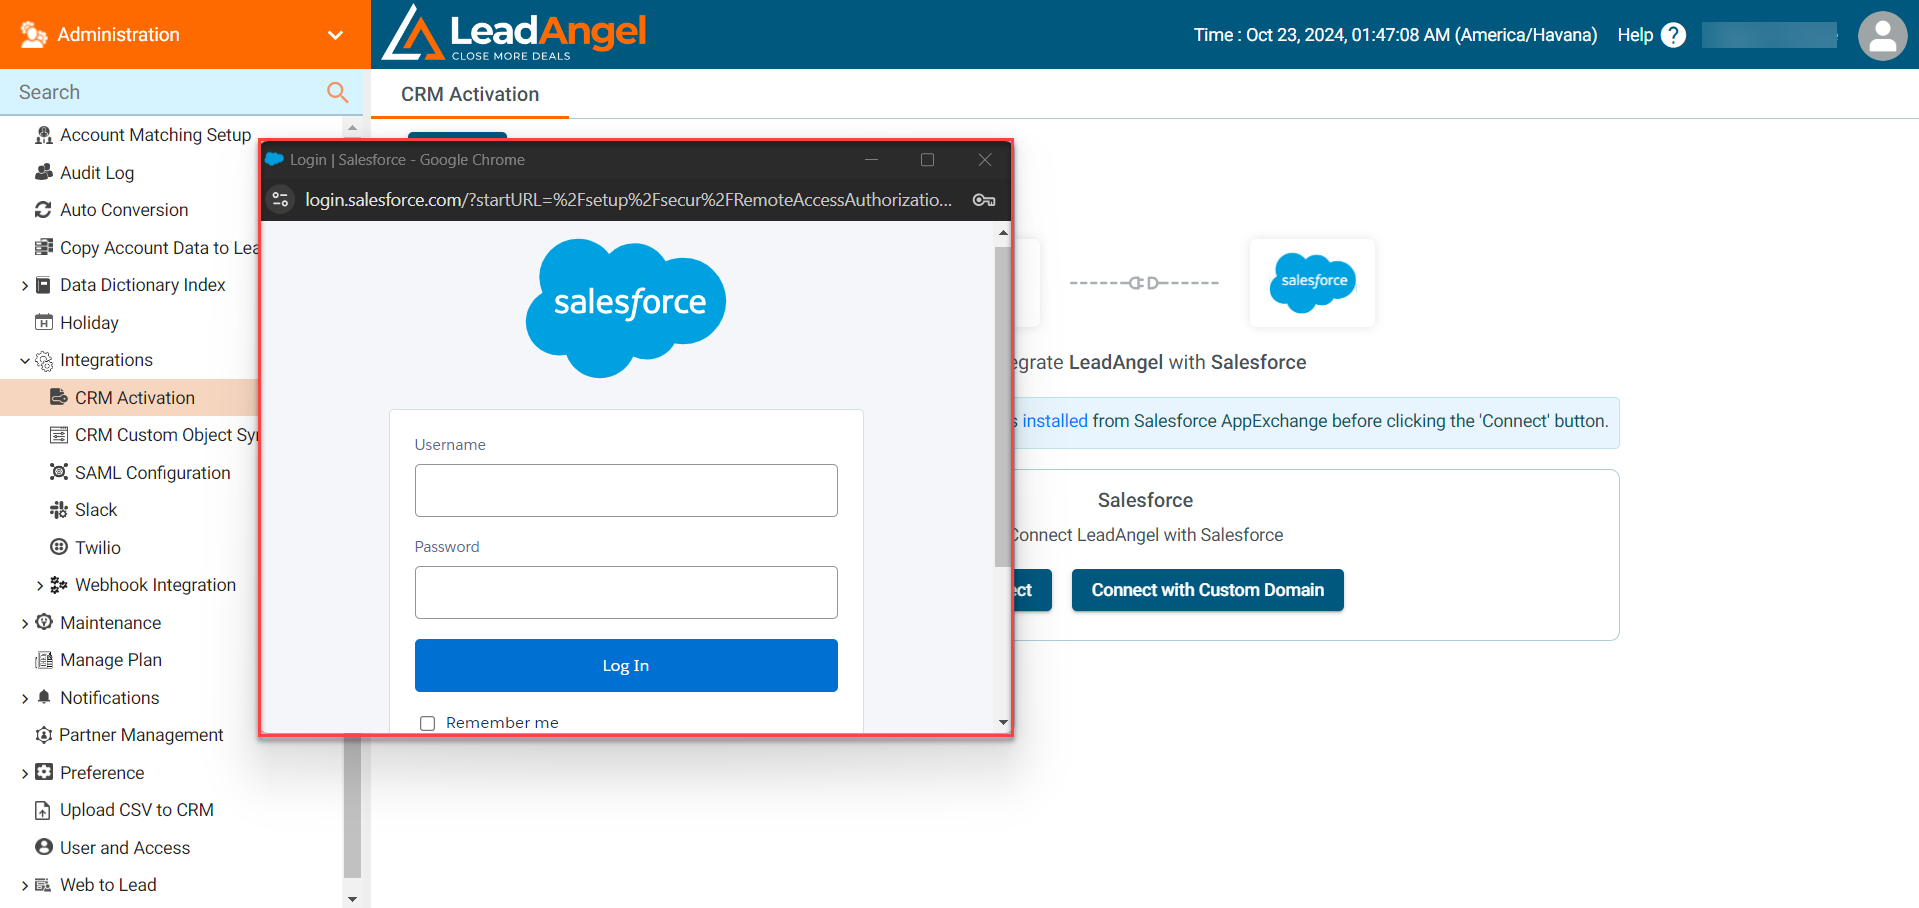
Task: Click the Salesforce logo tile on CRM page
Action: (x=1312, y=282)
